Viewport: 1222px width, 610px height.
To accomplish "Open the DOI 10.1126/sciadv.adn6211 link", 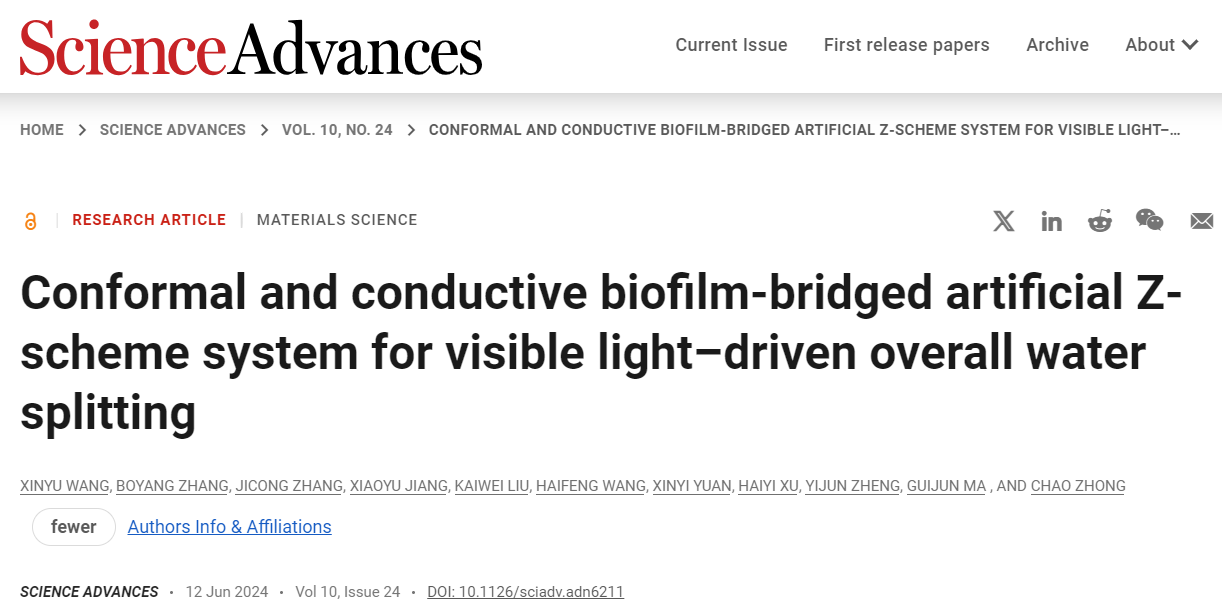I will (x=525, y=592).
